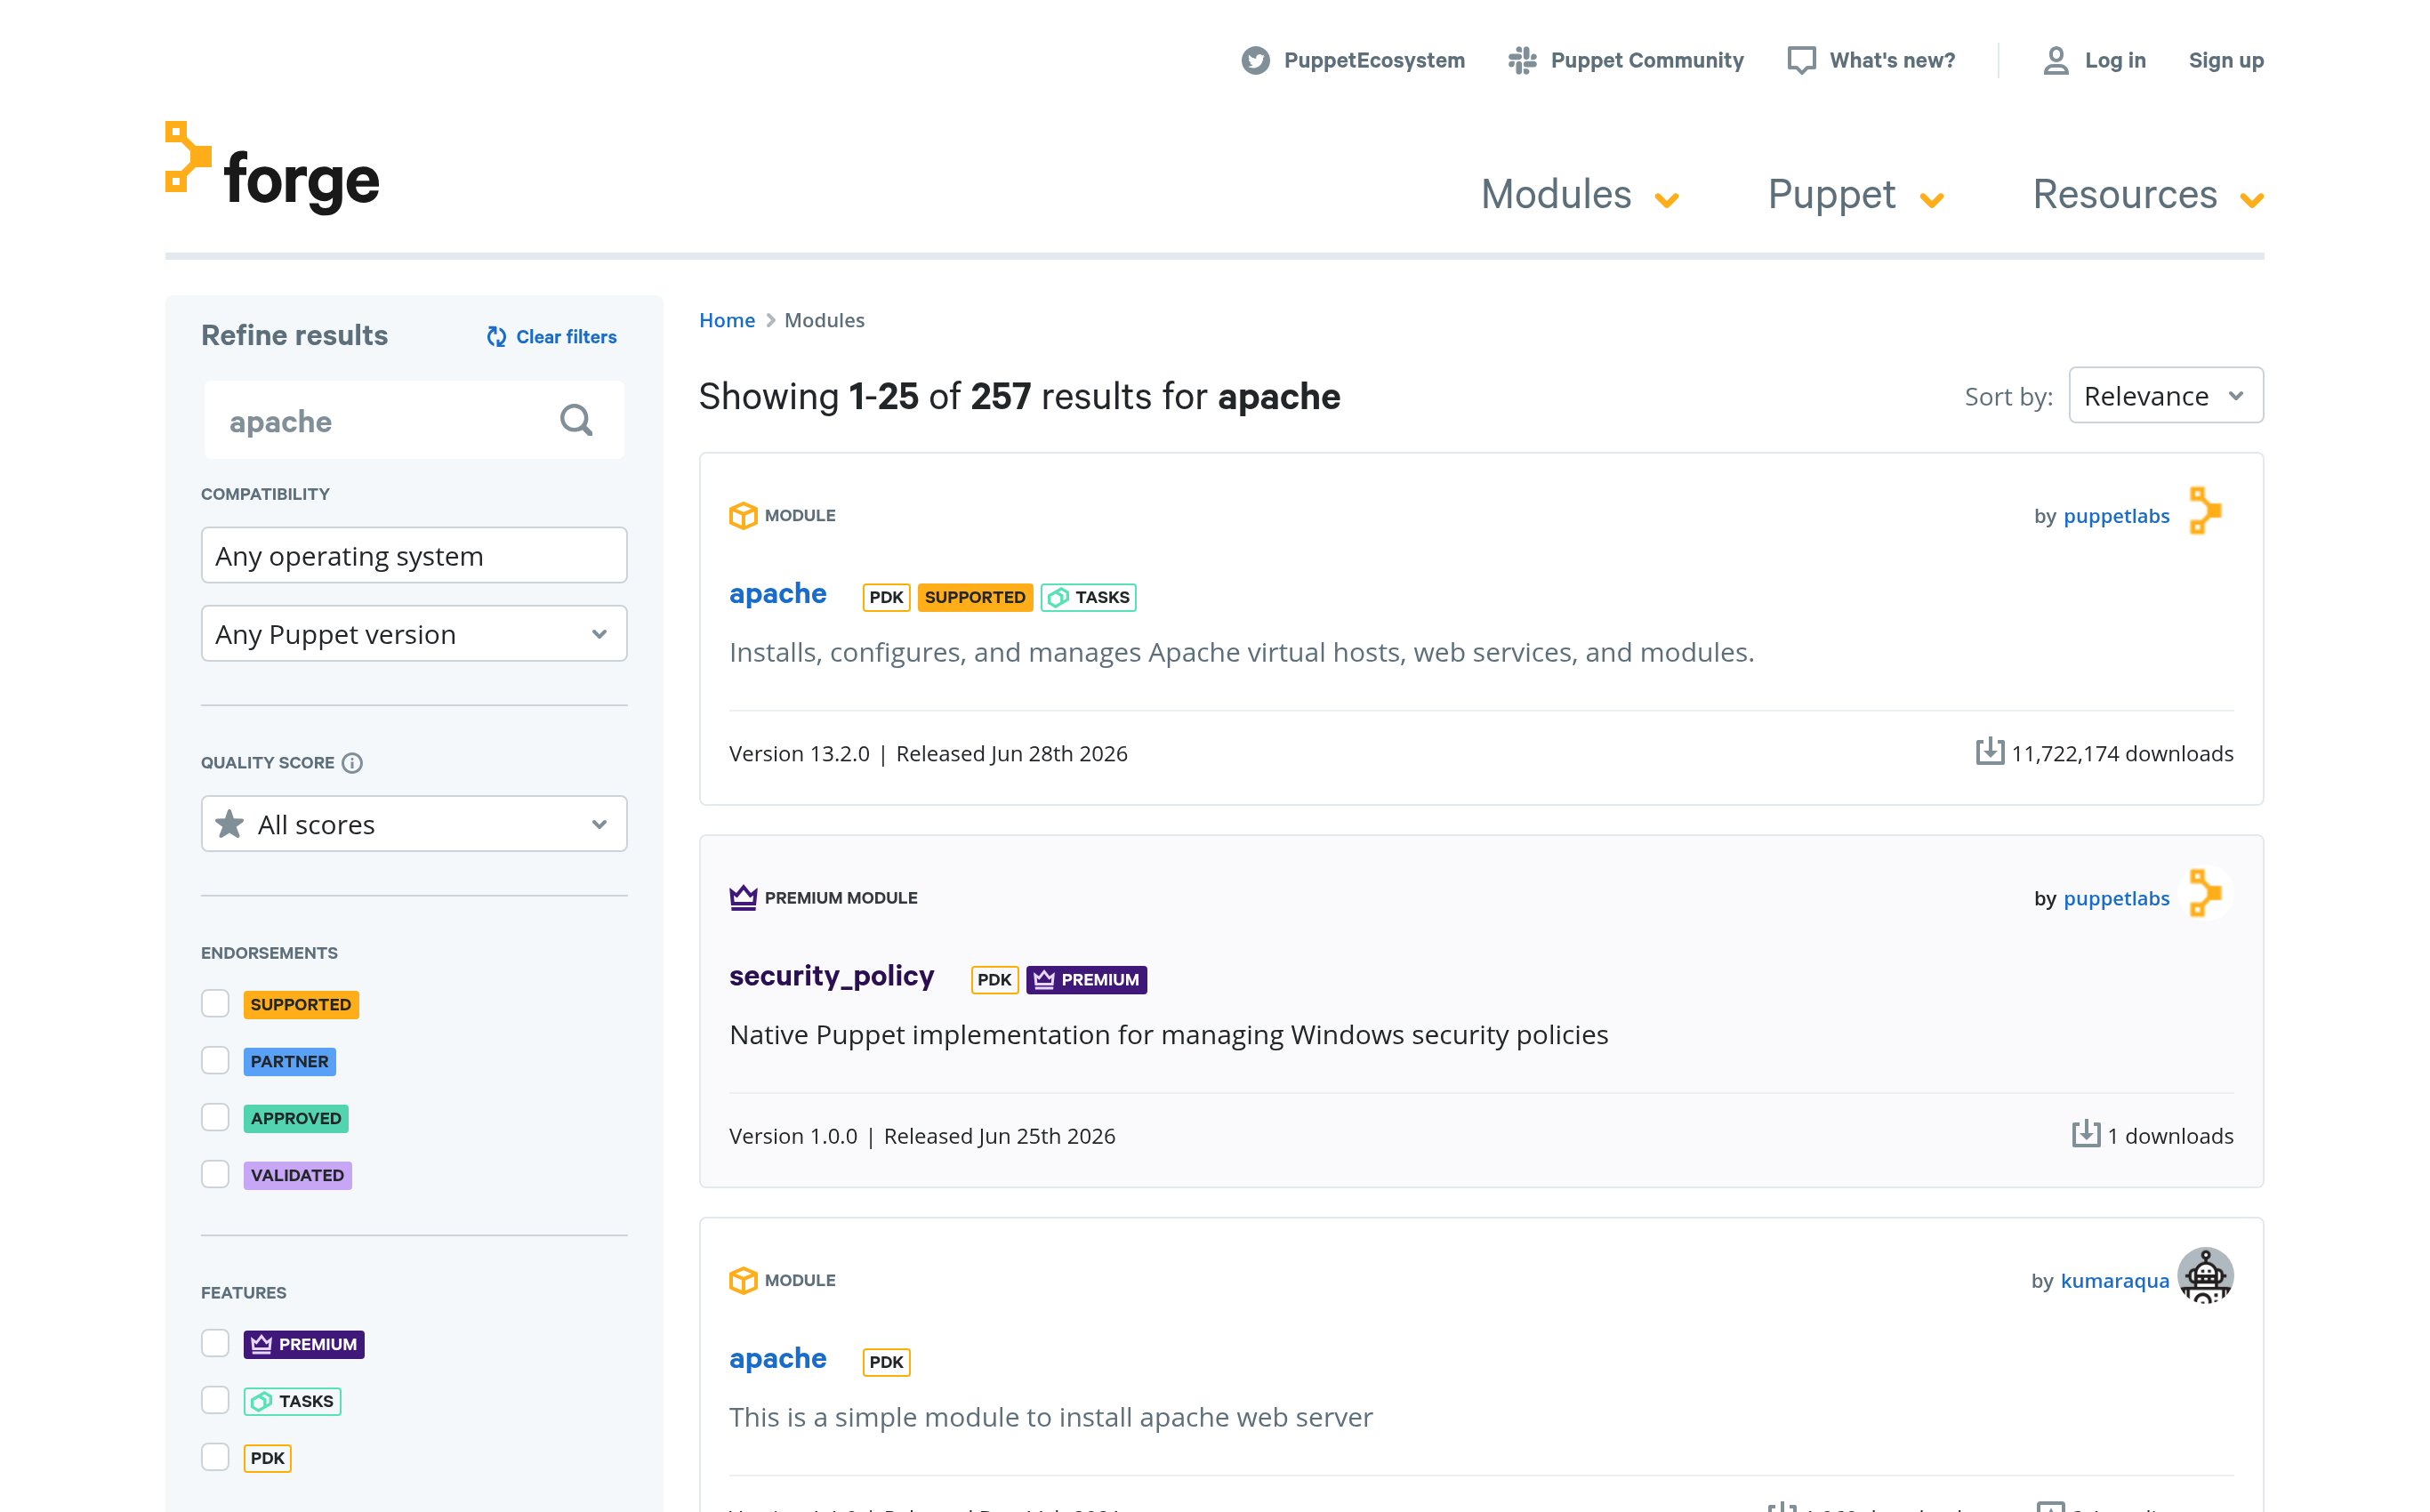Open the puppetlabs apache module title

[x=778, y=594]
